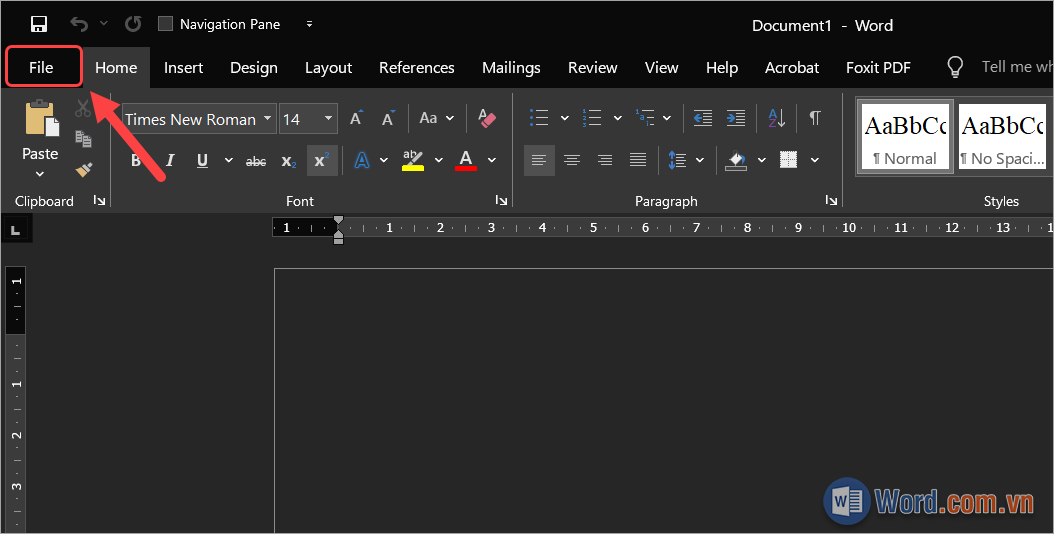
Task: Switch to the Insert tab
Action: point(183,67)
